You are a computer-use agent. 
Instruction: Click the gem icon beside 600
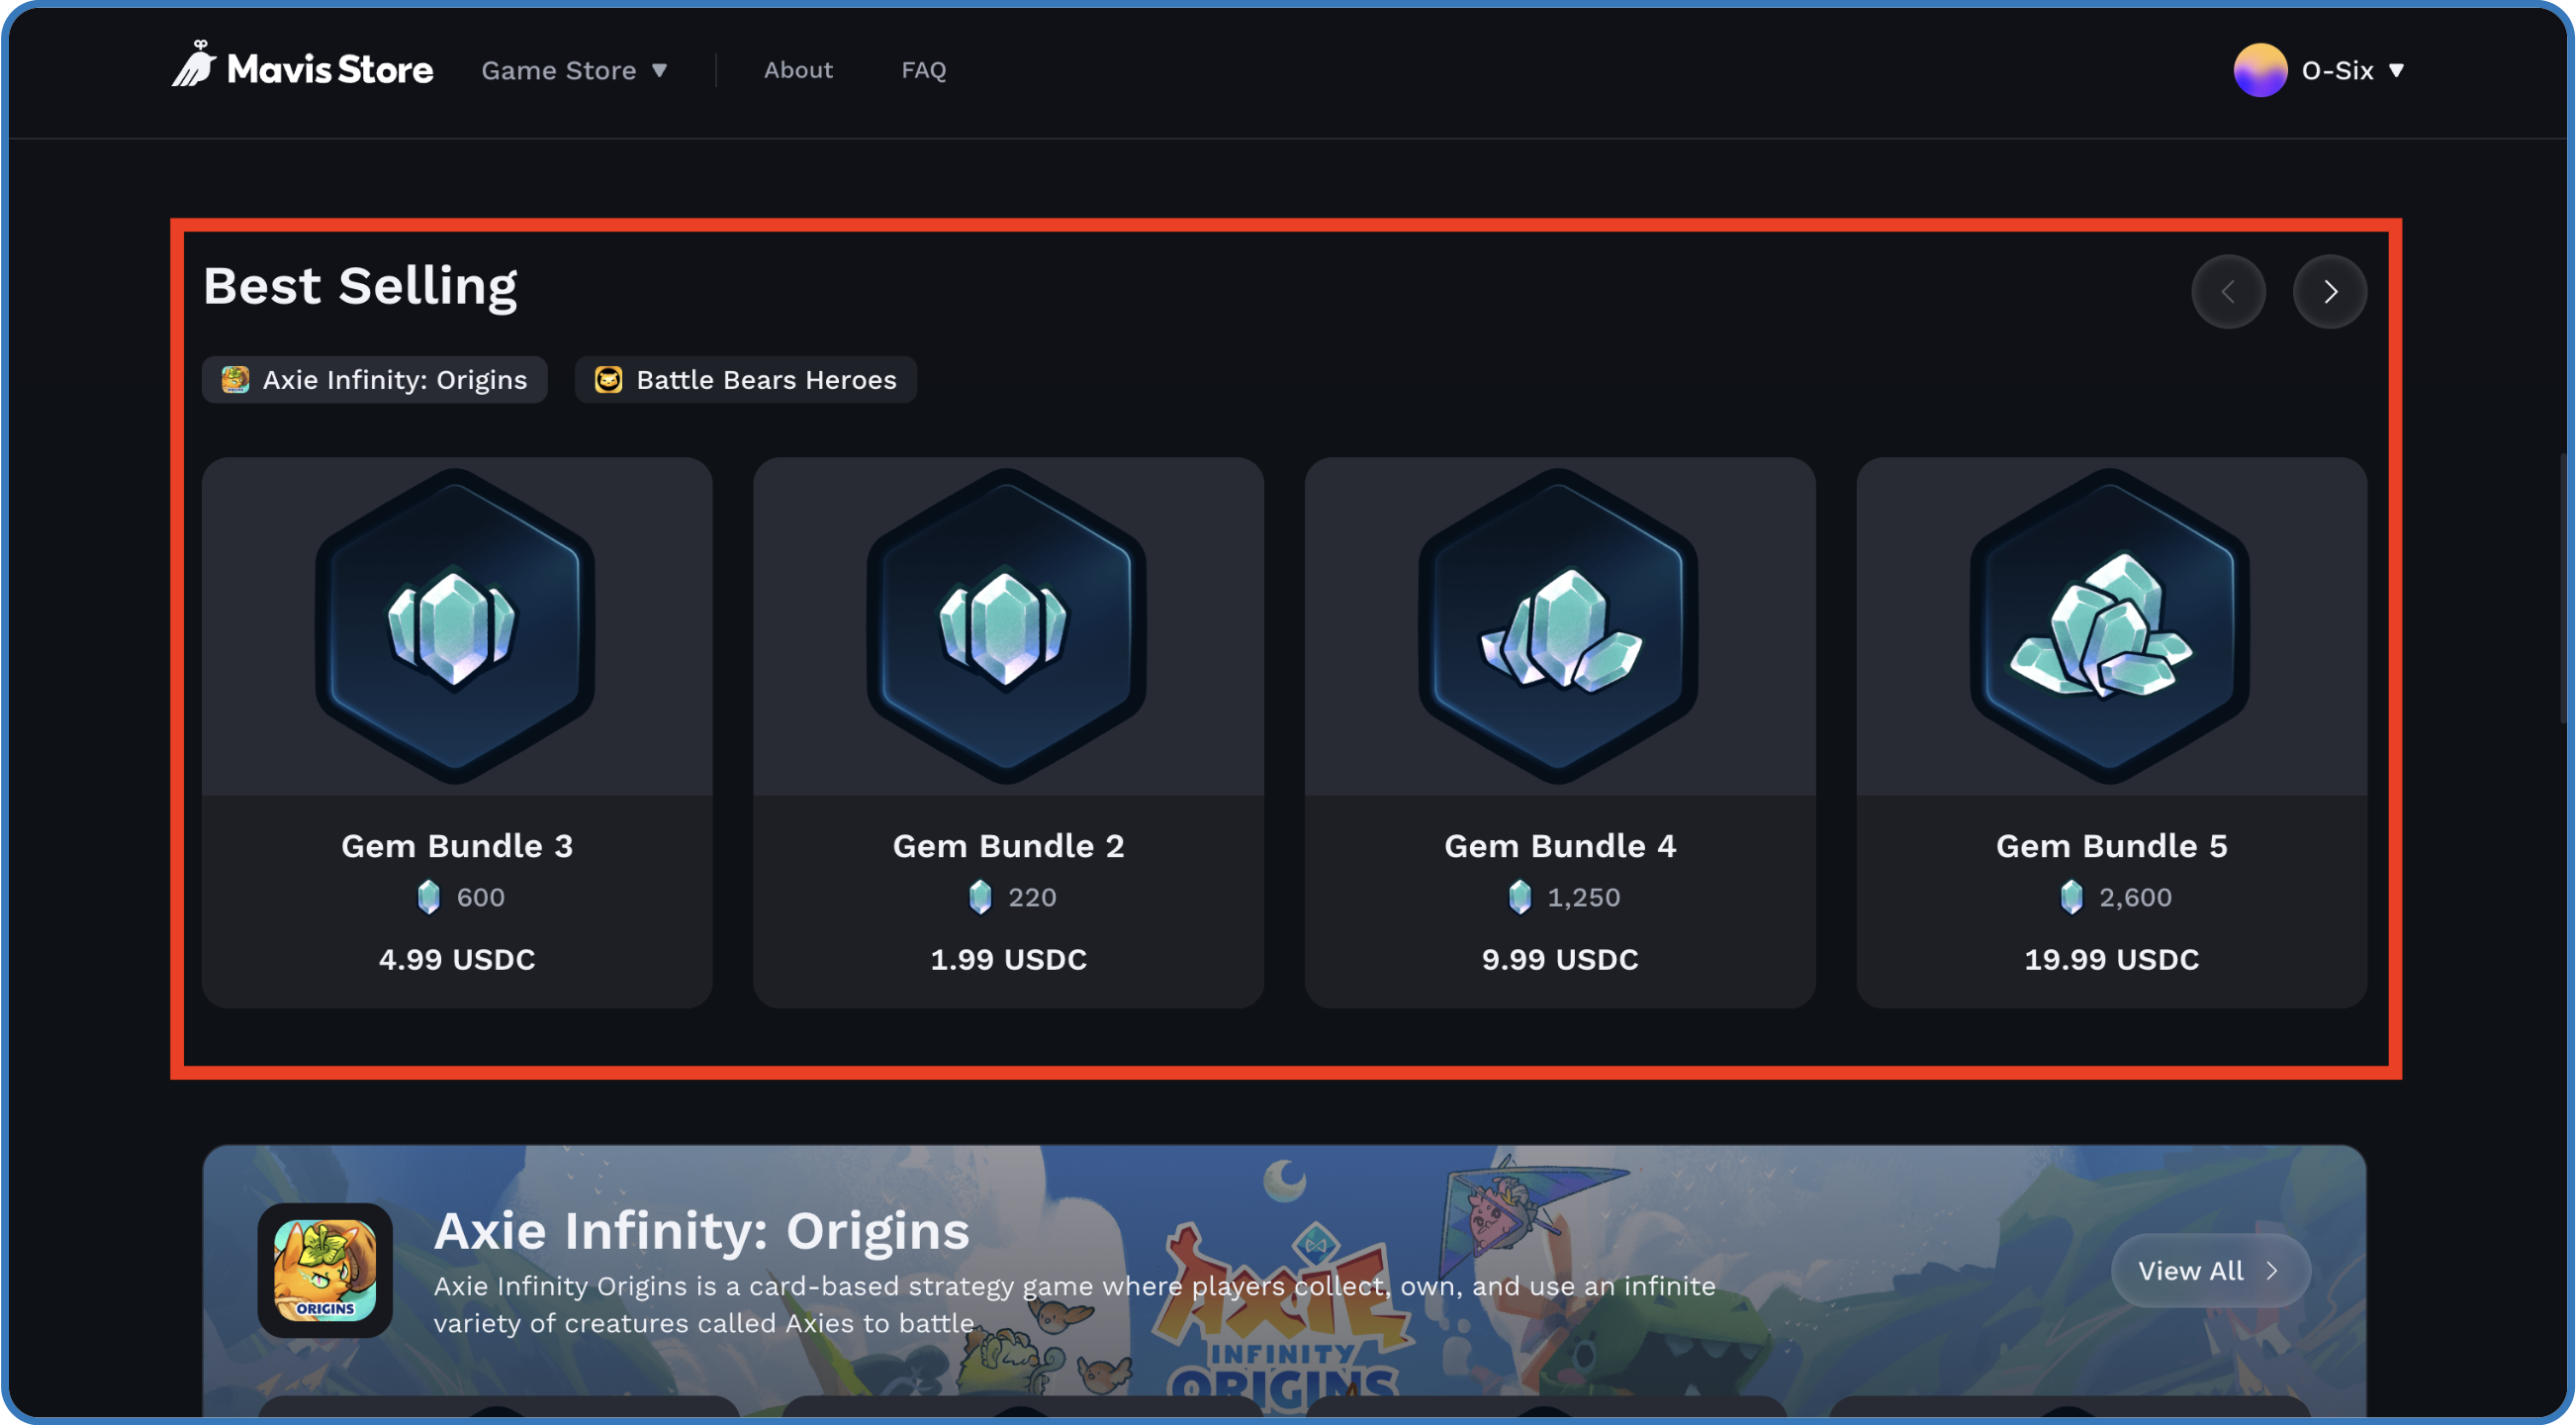(428, 897)
